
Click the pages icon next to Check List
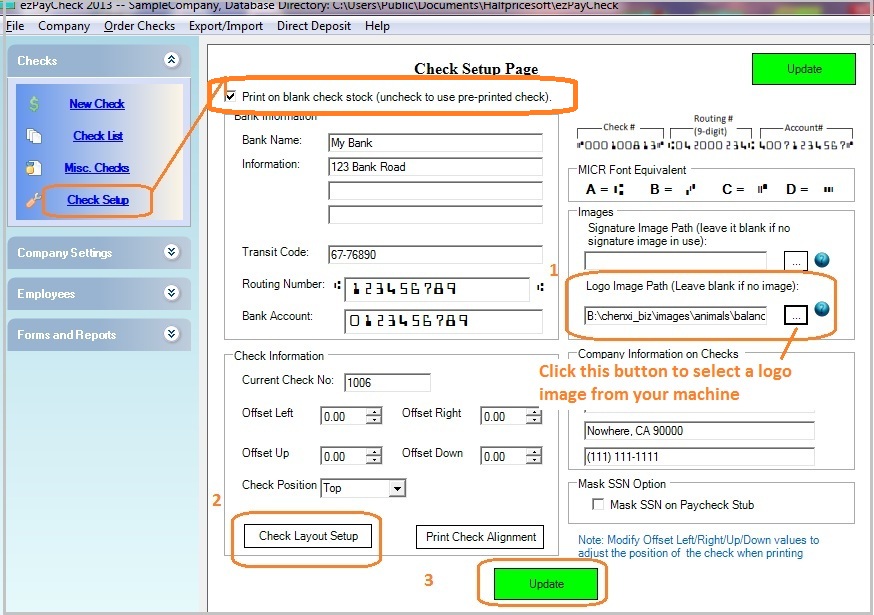[x=33, y=134]
